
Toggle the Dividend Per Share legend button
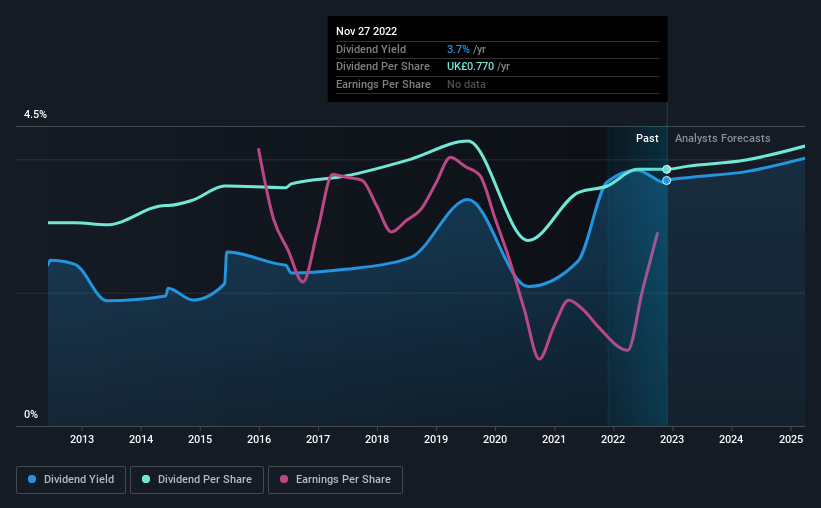(x=197, y=480)
